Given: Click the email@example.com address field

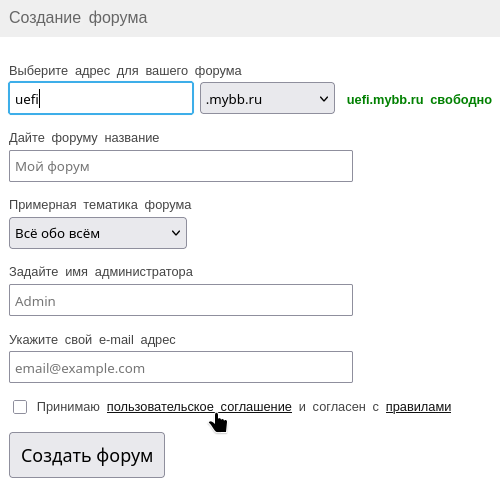Looking at the screenshot, I should tap(181, 367).
